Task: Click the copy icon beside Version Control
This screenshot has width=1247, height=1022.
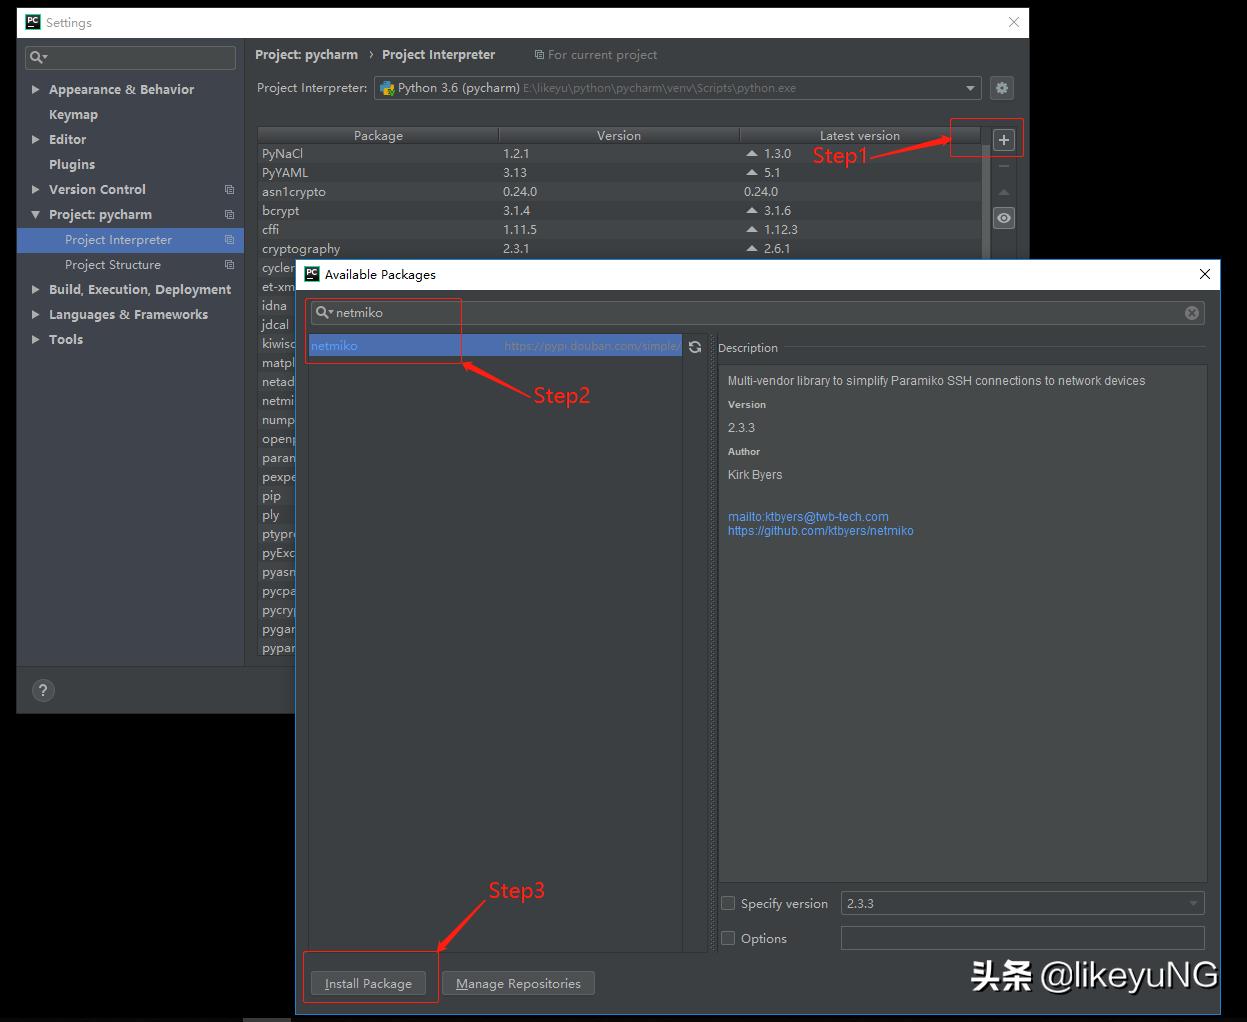Action: (229, 189)
